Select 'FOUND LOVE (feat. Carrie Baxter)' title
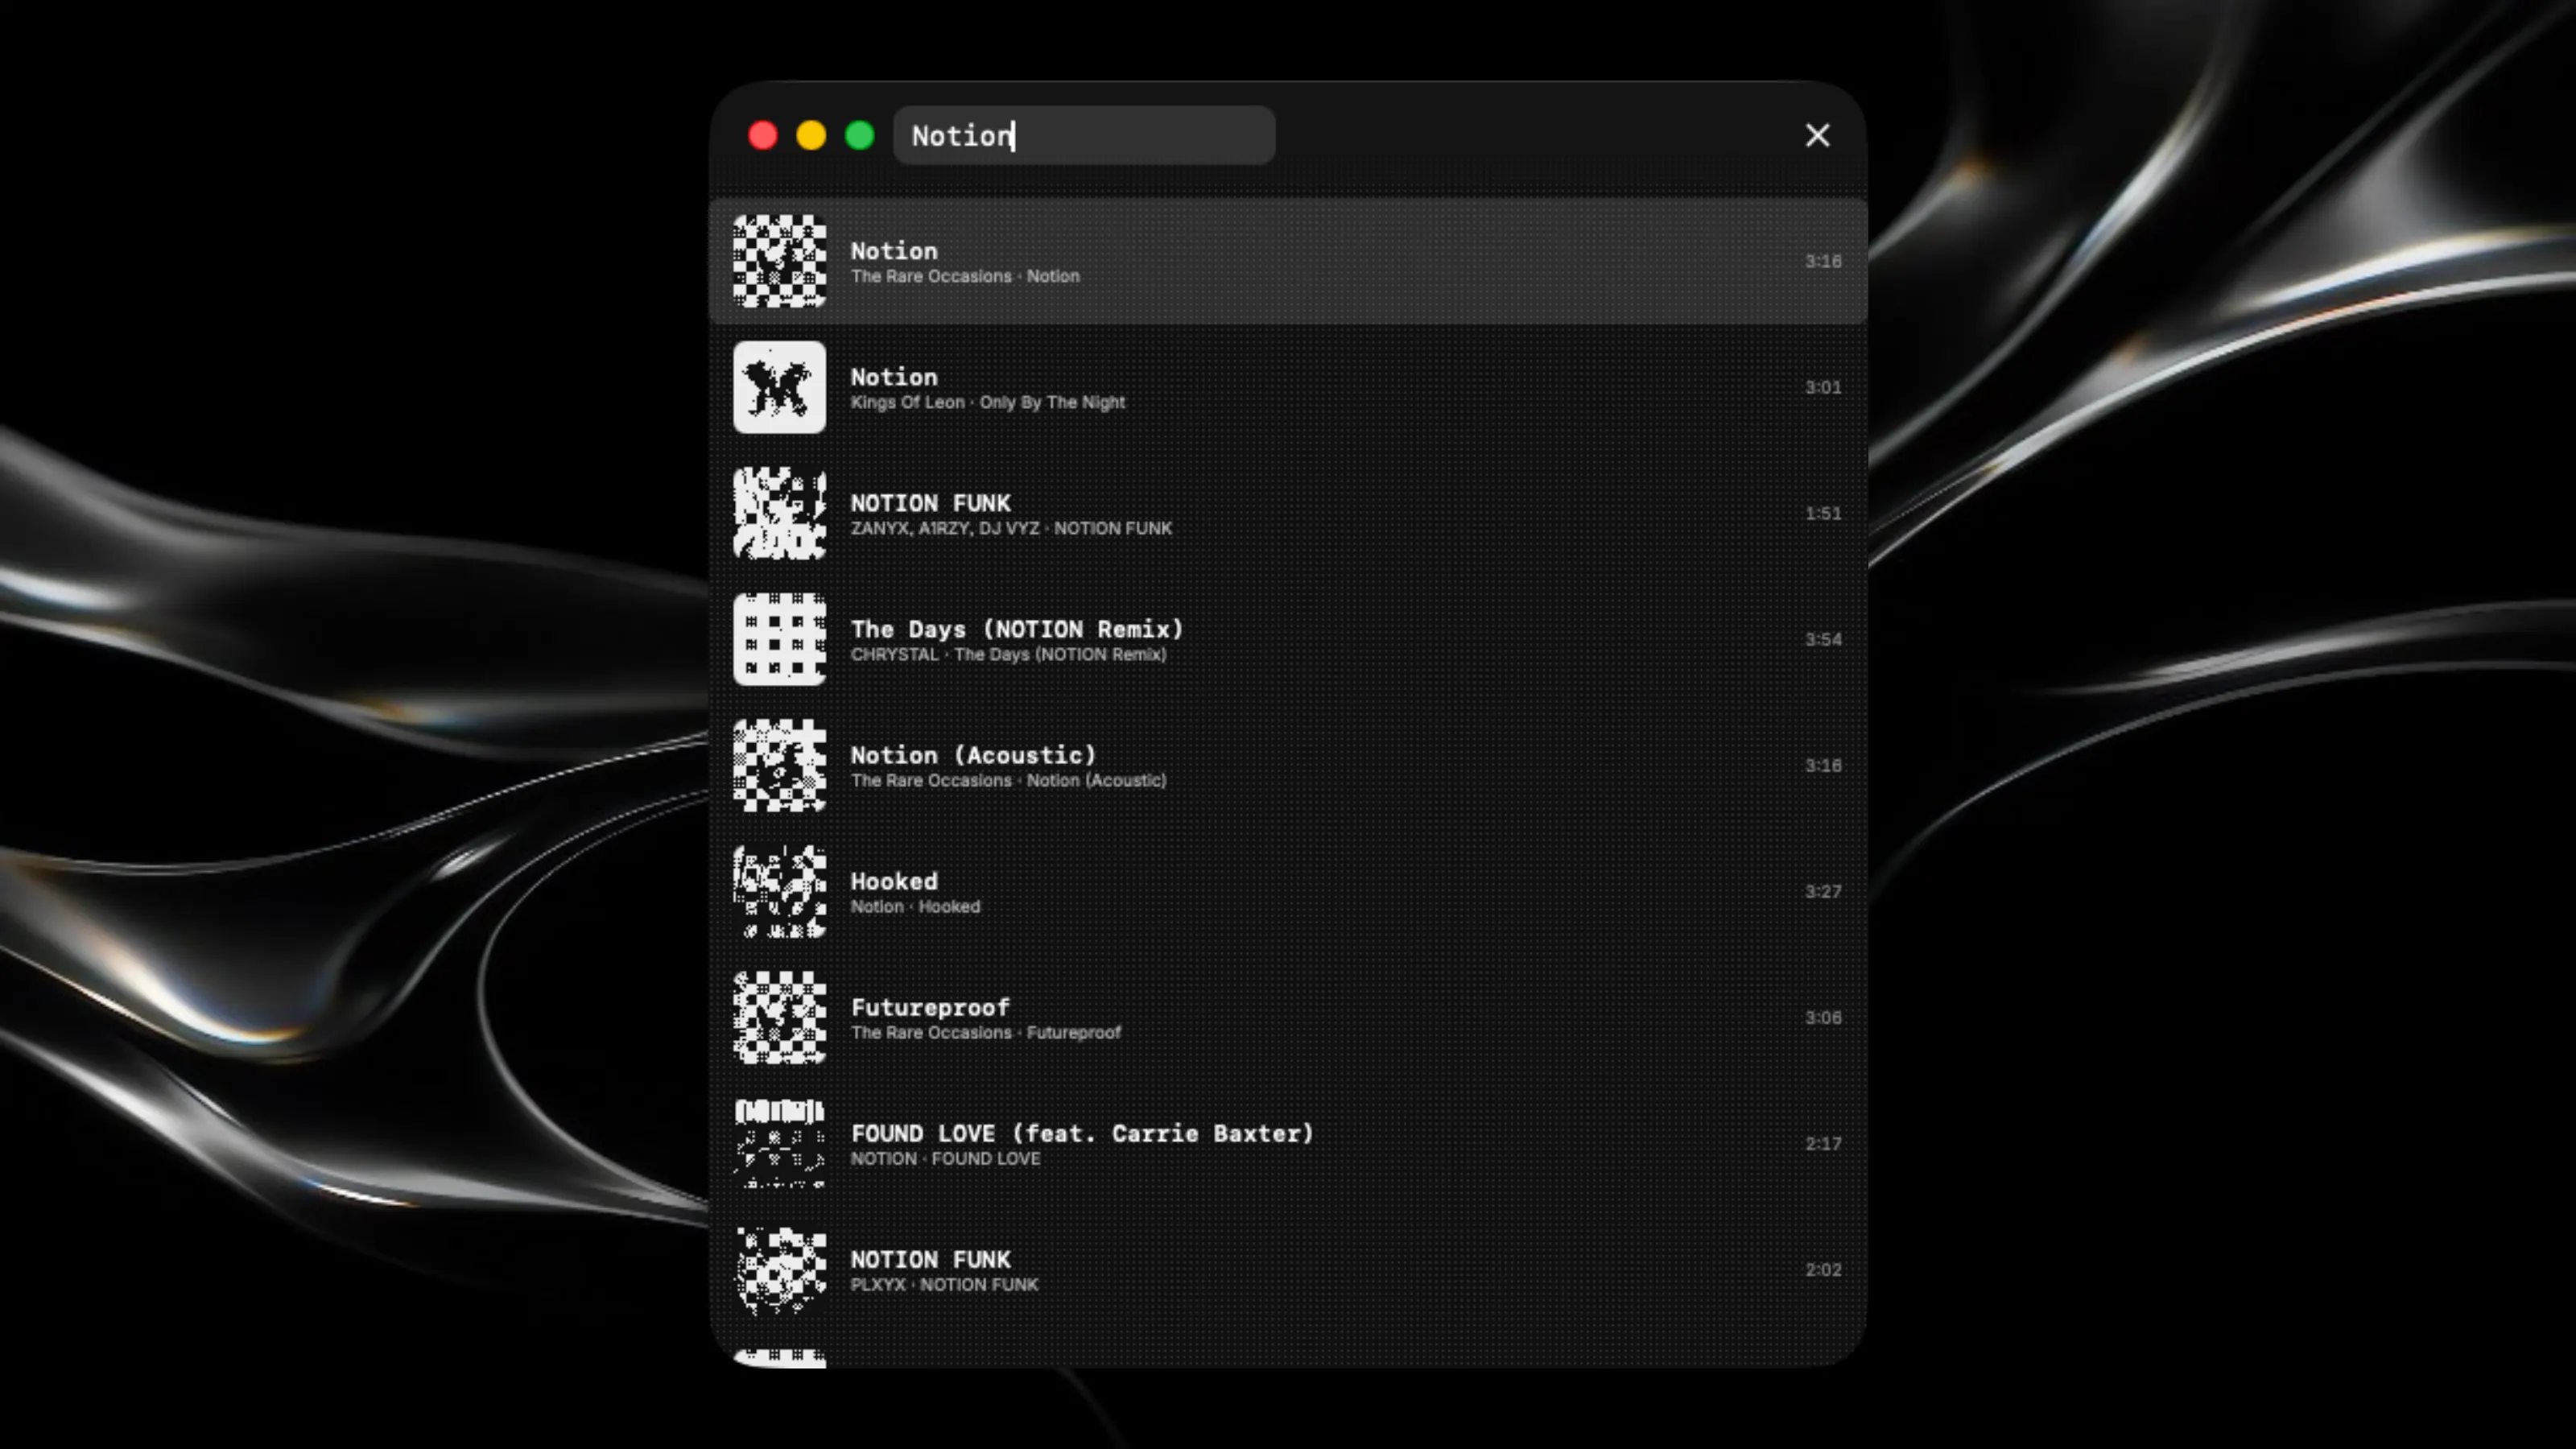The width and height of the screenshot is (2576, 1449). 1082,1133
